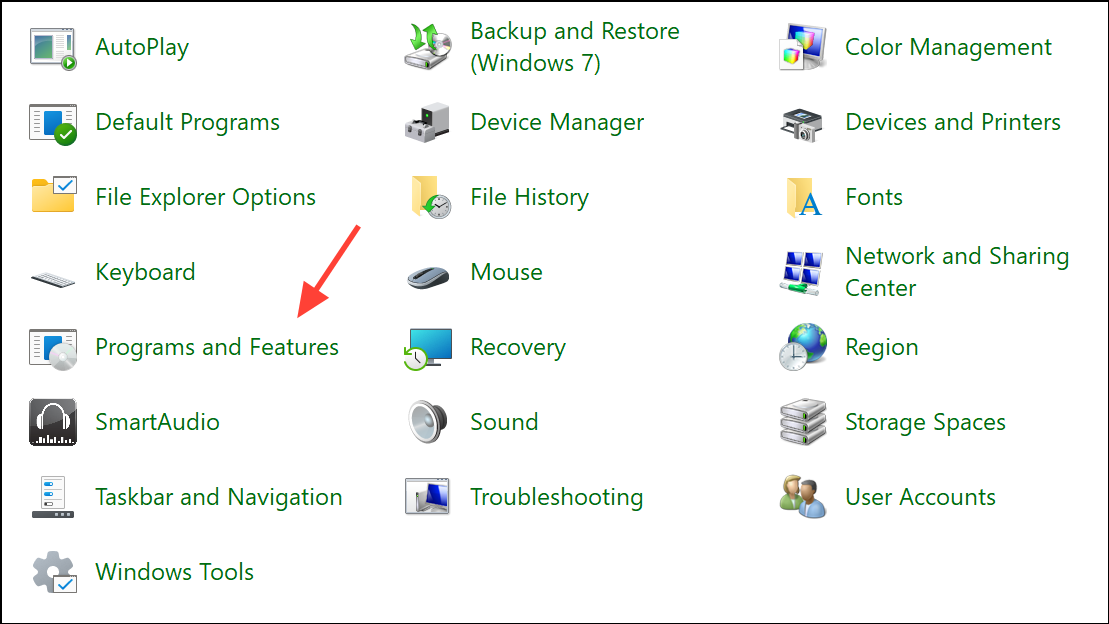Click the File History folder icon
This screenshot has height=624, width=1109.
coord(428,198)
